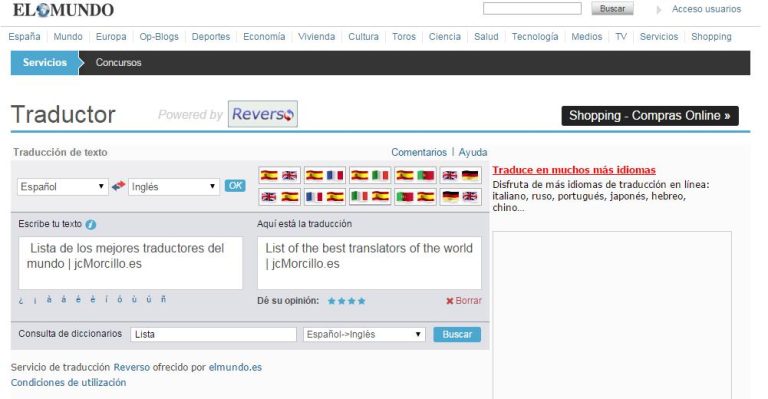The height and width of the screenshot is (399, 768).
Task: Open the Europa section
Action: pos(111,37)
